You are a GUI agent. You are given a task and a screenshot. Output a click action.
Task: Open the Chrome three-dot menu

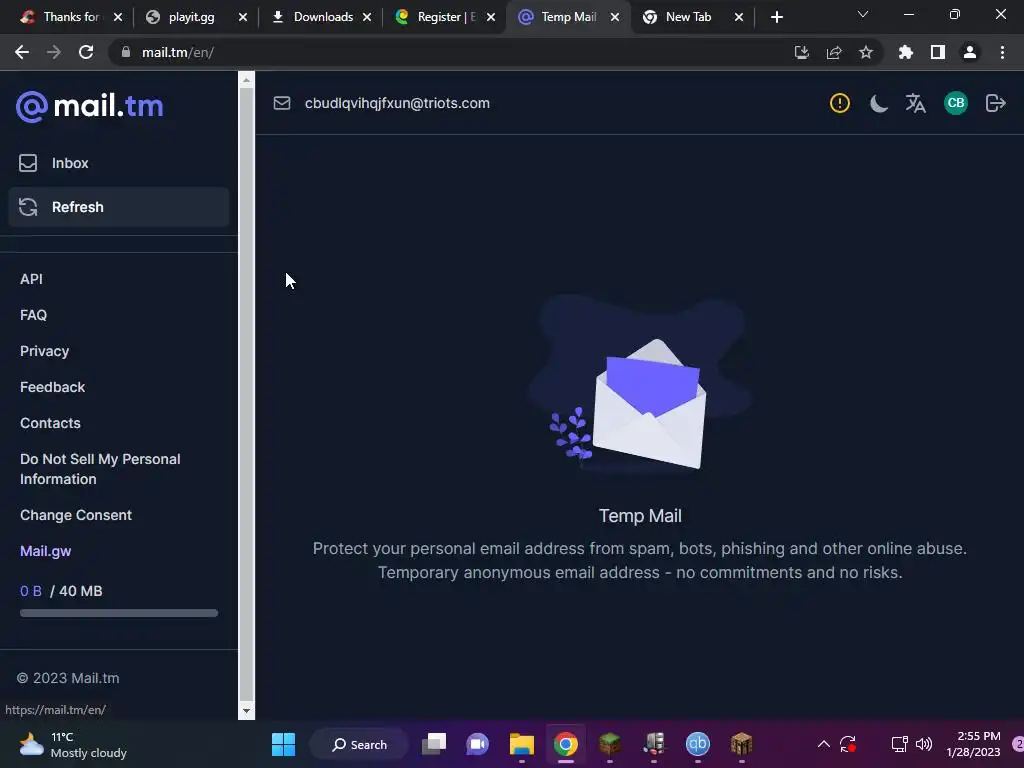(1002, 52)
